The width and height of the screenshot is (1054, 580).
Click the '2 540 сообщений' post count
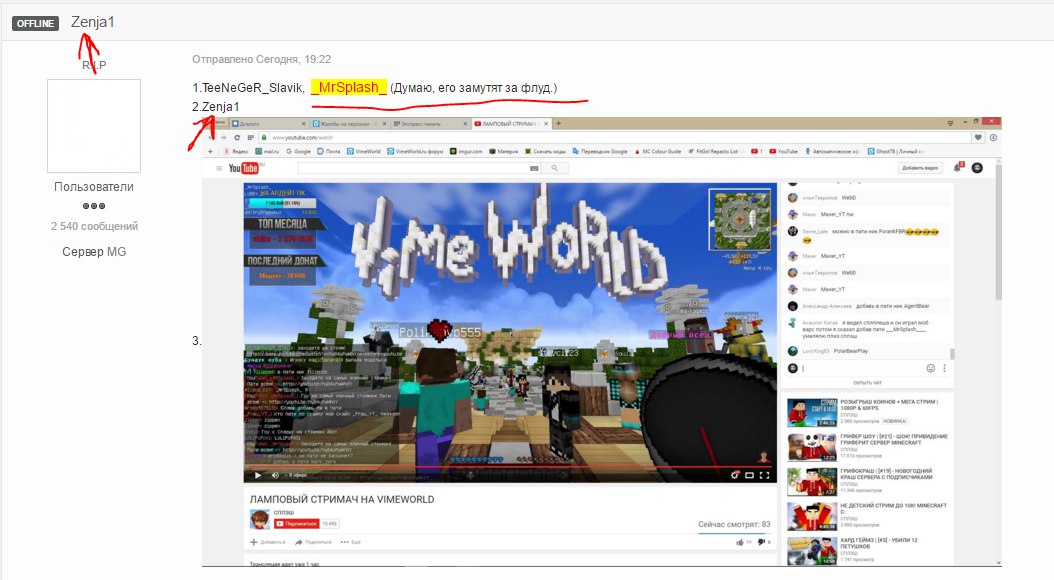[x=94, y=226]
